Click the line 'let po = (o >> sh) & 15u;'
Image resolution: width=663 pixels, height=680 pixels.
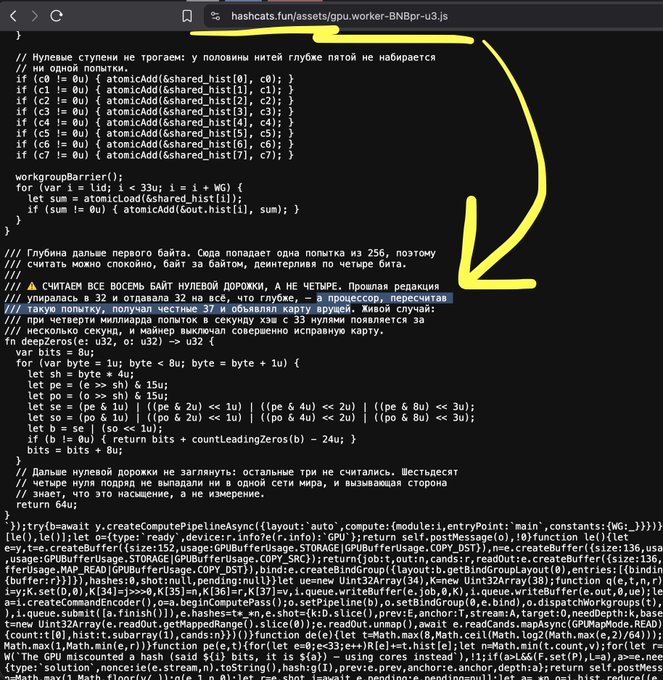click(98, 396)
